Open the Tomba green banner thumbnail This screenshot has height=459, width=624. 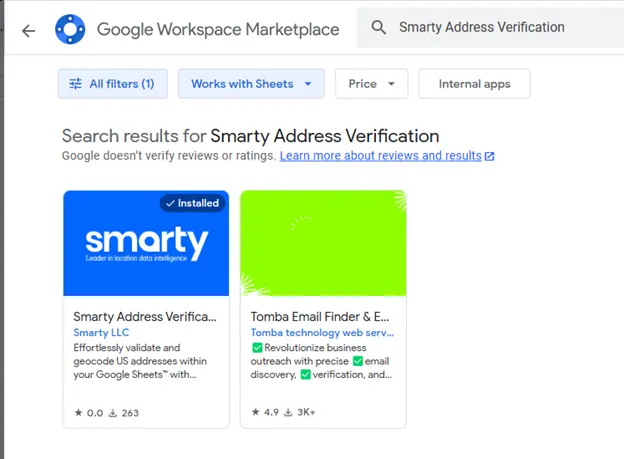tap(323, 244)
